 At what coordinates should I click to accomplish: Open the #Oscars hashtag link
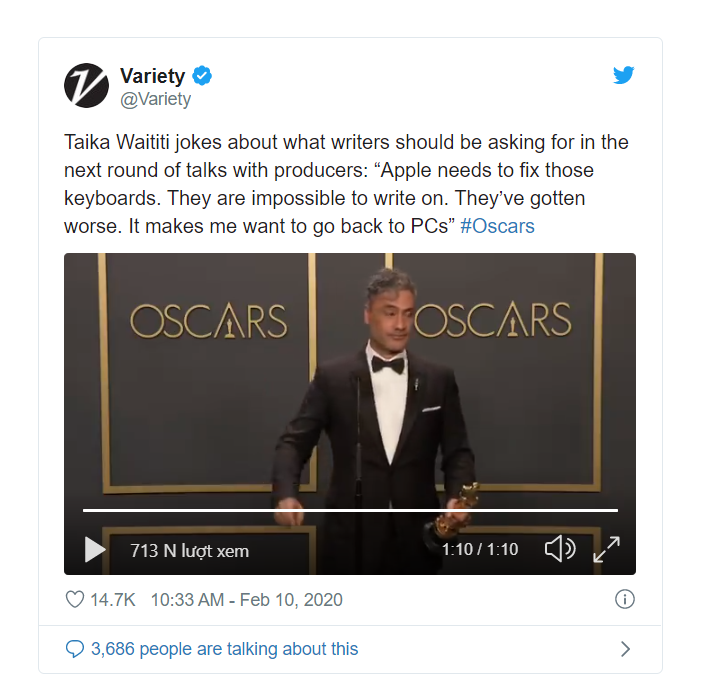[x=497, y=226]
